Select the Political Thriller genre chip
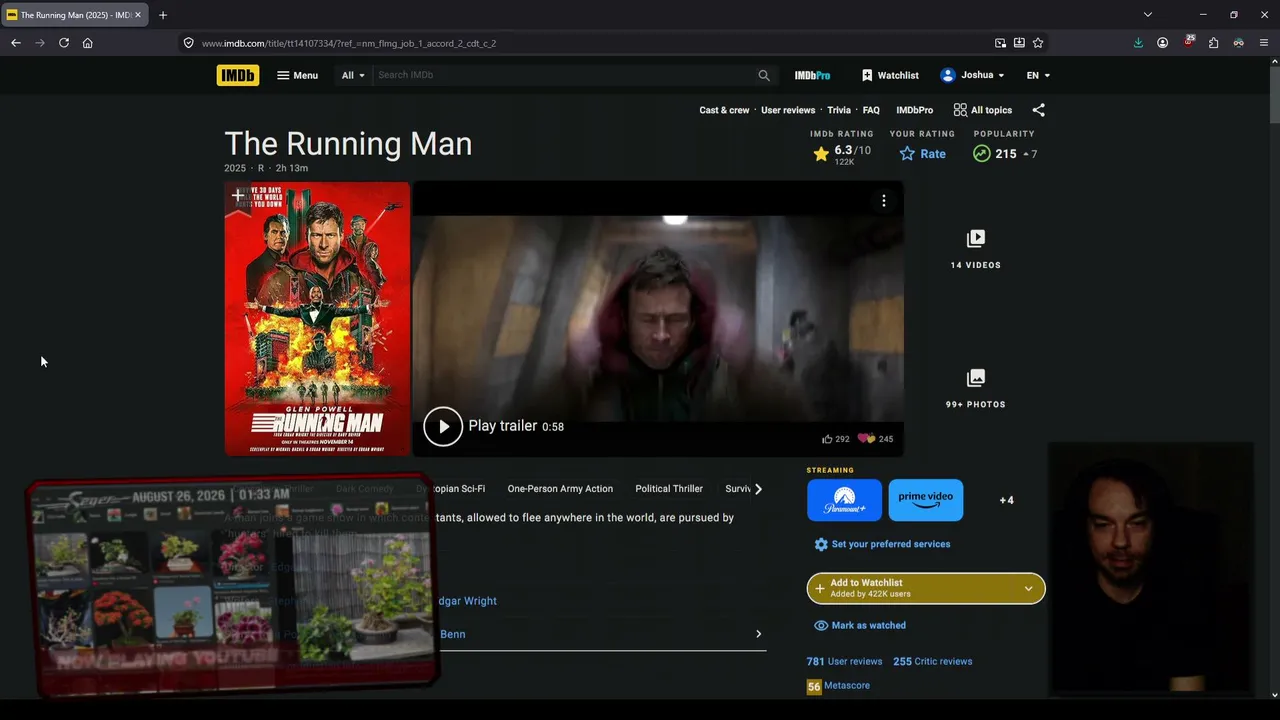The image size is (1280, 720). (669, 489)
